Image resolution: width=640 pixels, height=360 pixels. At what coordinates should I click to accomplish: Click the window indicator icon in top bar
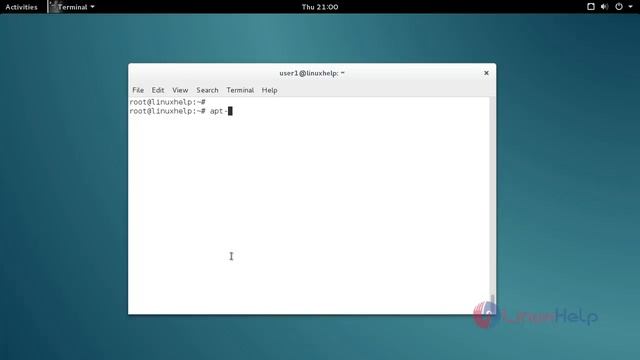tap(591, 7)
